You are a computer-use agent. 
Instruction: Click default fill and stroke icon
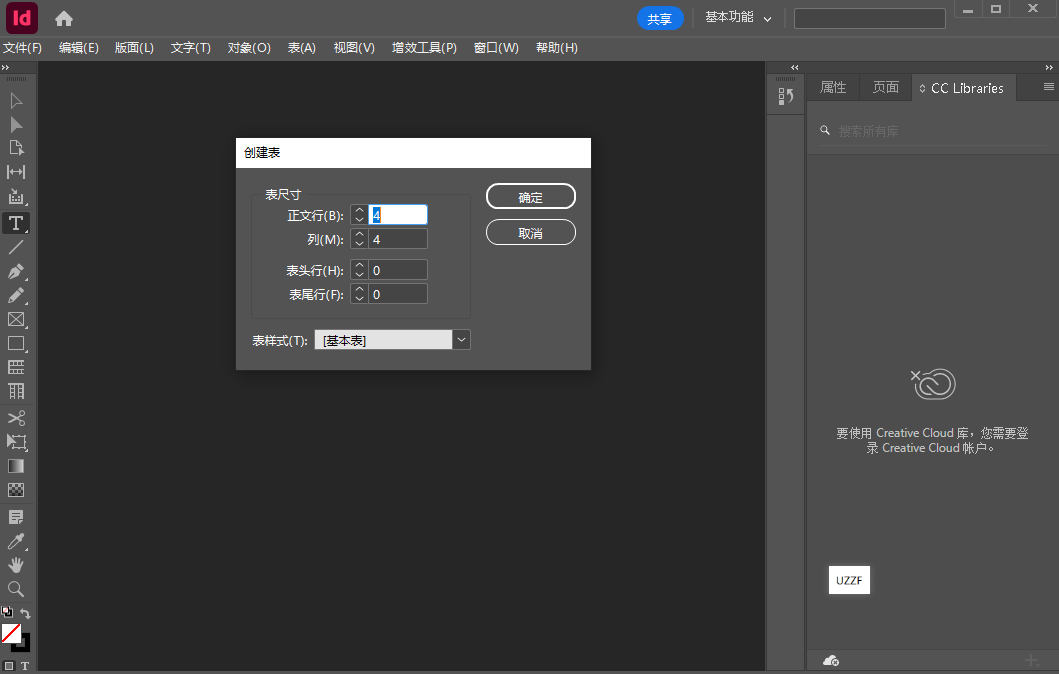(7, 612)
